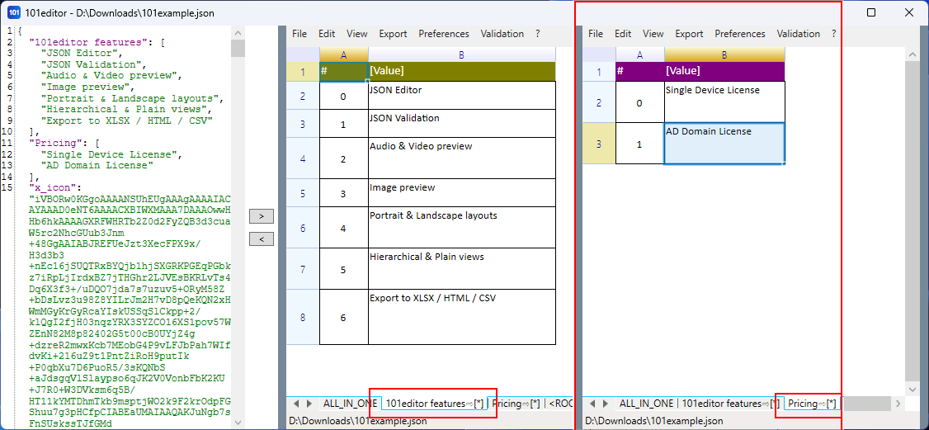The width and height of the screenshot is (929, 430).
Task: Select the ALL_IN_ONE sheet tab in left pane
Action: click(x=350, y=403)
